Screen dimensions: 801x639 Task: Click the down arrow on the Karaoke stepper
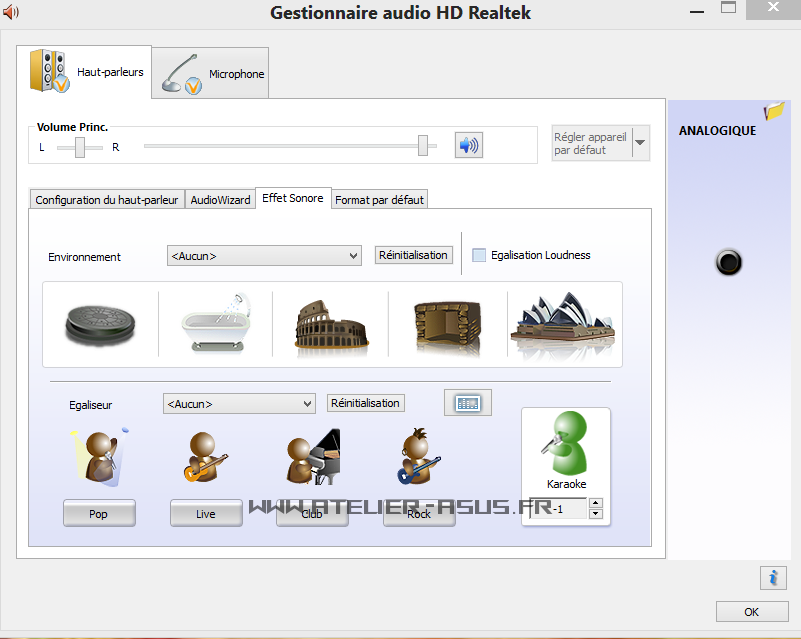(x=596, y=513)
